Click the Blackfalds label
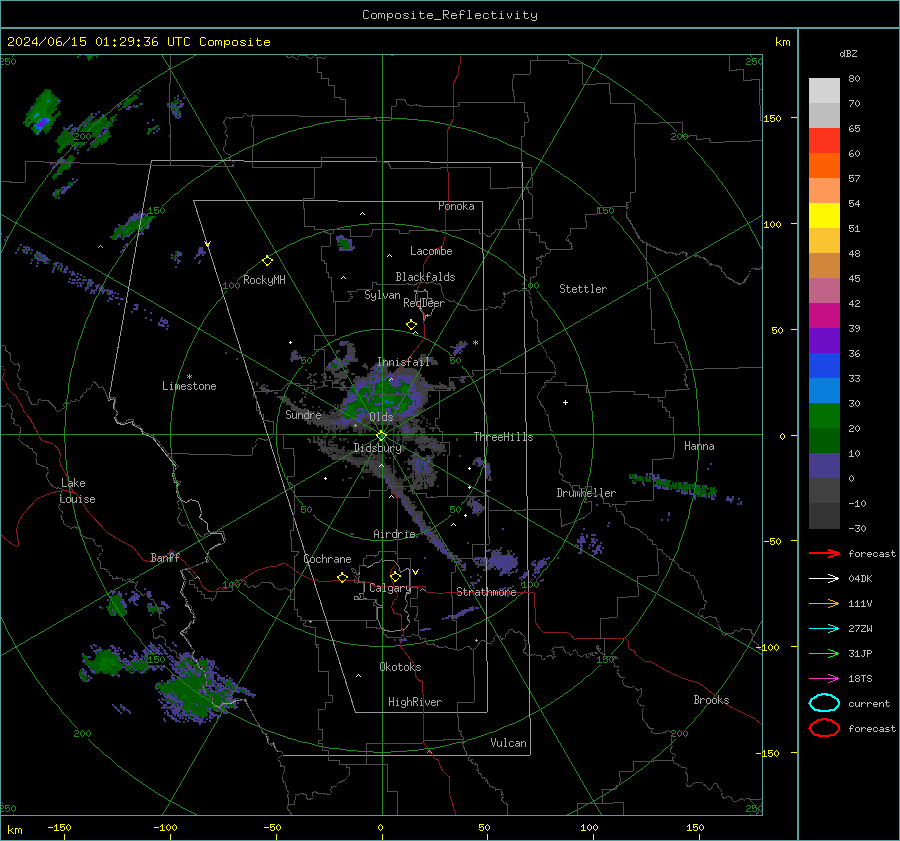Image resolution: width=900 pixels, height=841 pixels. pyautogui.click(x=425, y=277)
